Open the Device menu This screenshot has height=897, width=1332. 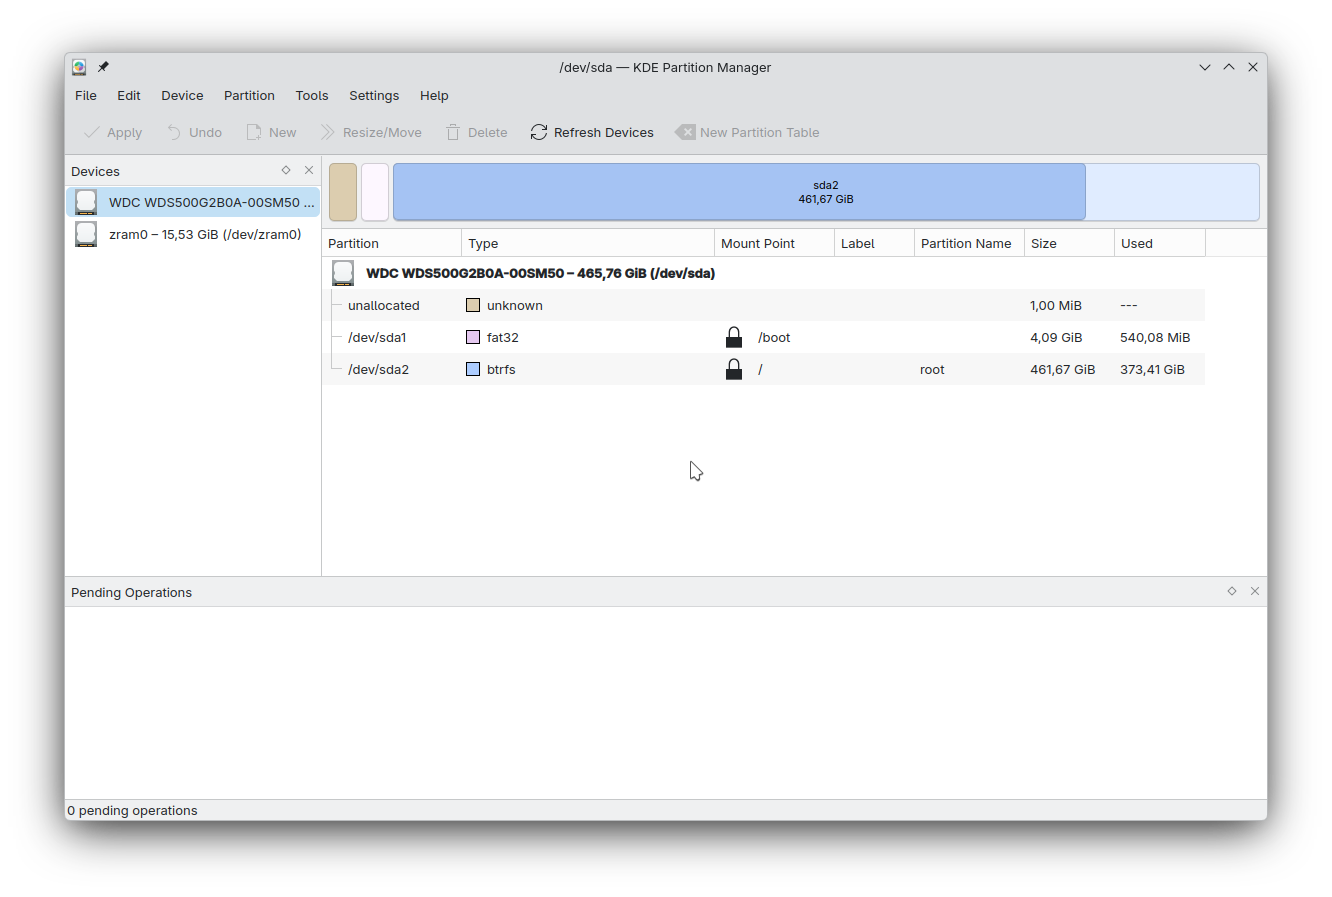click(182, 95)
